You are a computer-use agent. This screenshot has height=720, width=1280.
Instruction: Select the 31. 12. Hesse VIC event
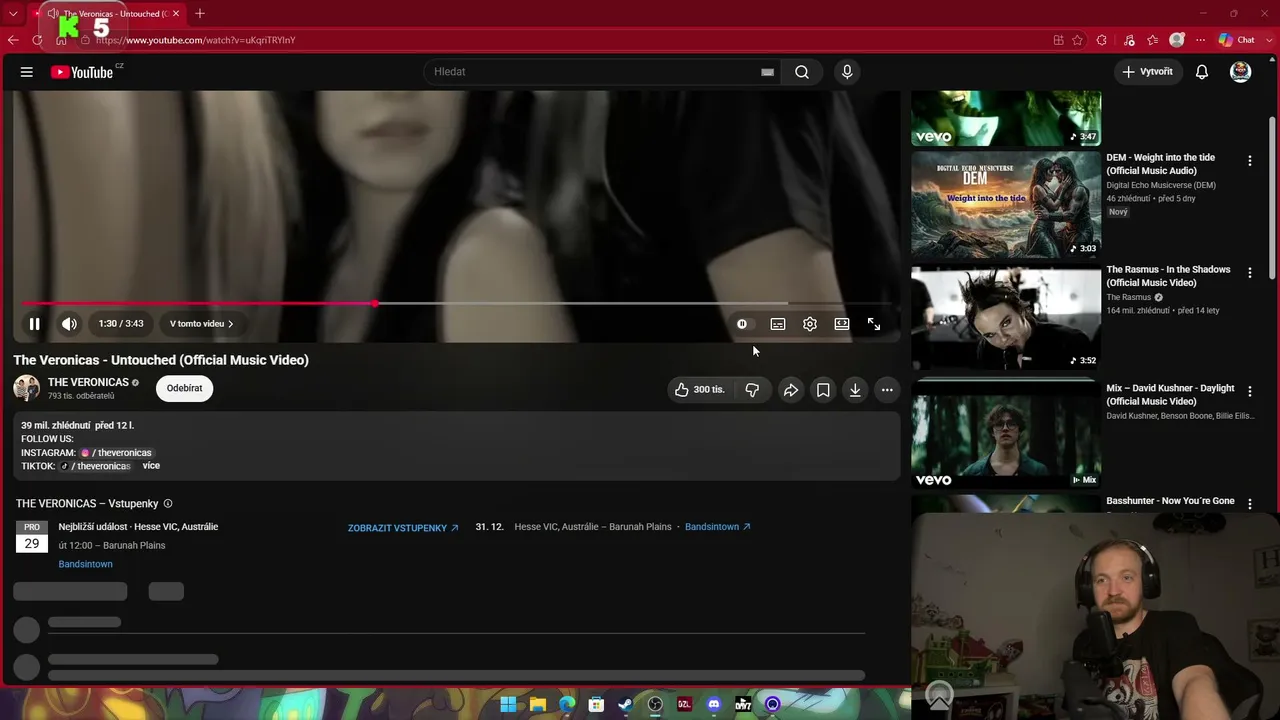point(573,527)
